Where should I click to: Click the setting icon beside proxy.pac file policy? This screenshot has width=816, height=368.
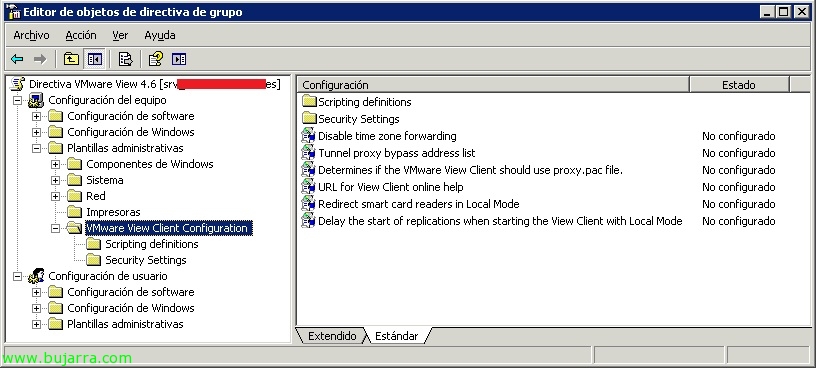[309, 170]
